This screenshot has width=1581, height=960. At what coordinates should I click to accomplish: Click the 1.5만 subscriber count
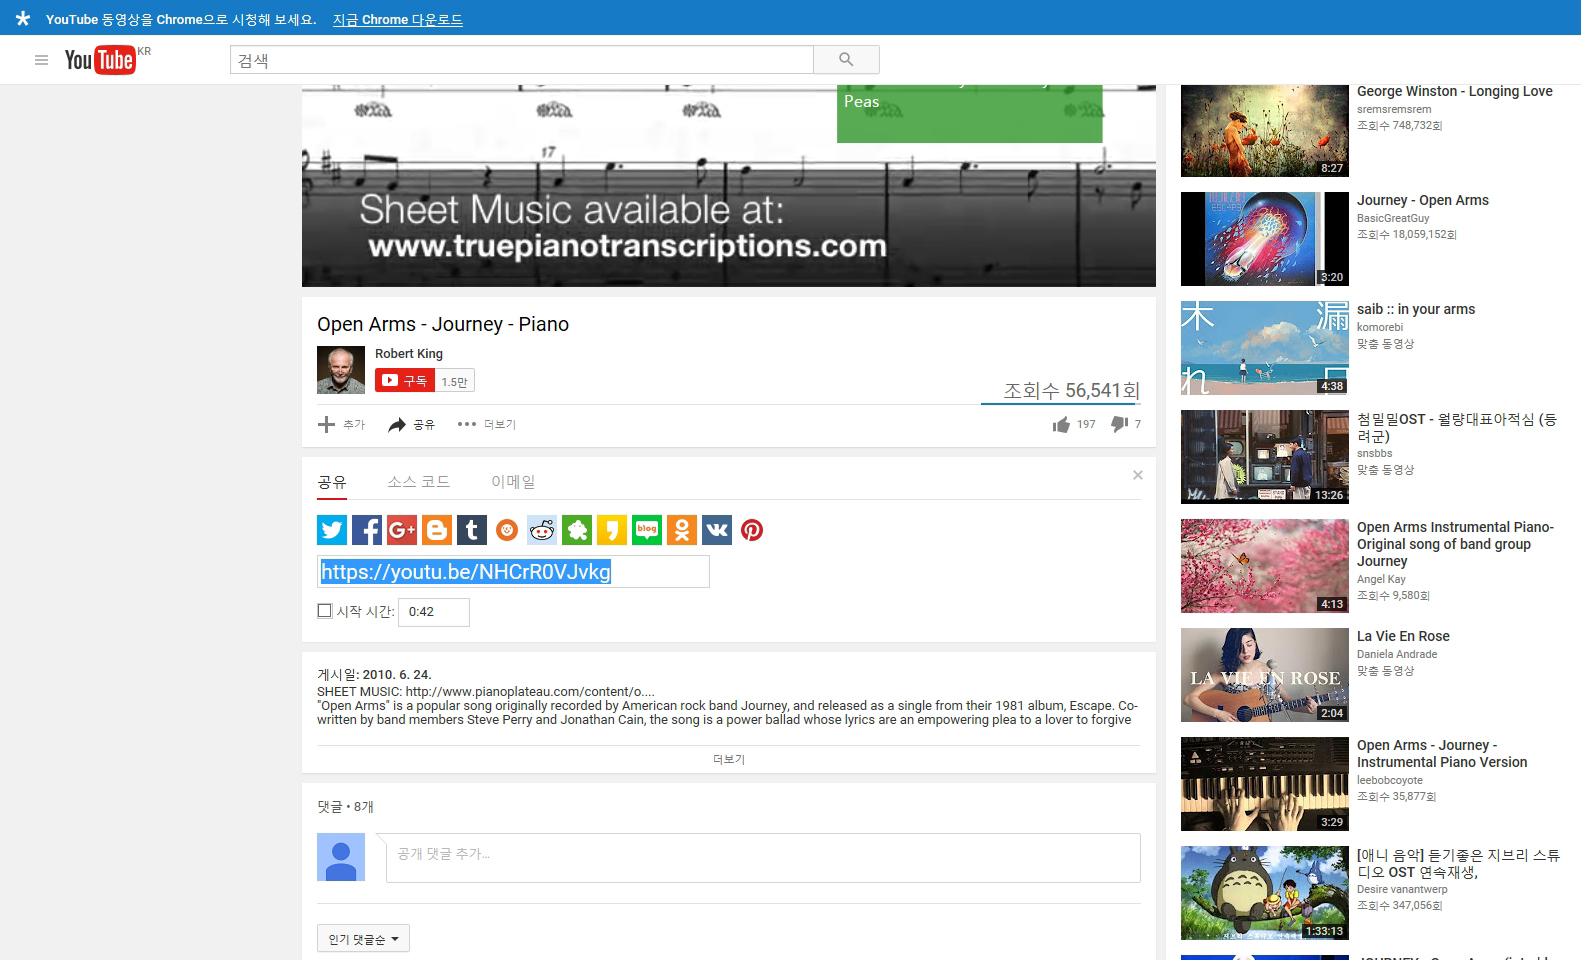pos(455,381)
